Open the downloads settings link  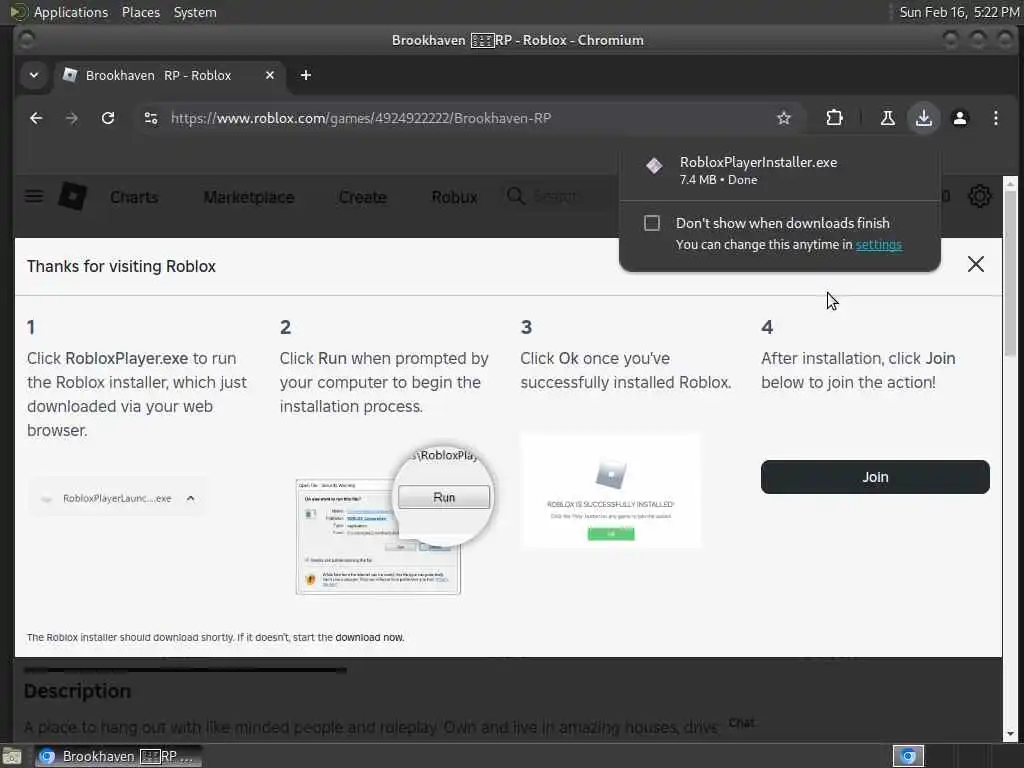[x=878, y=245]
